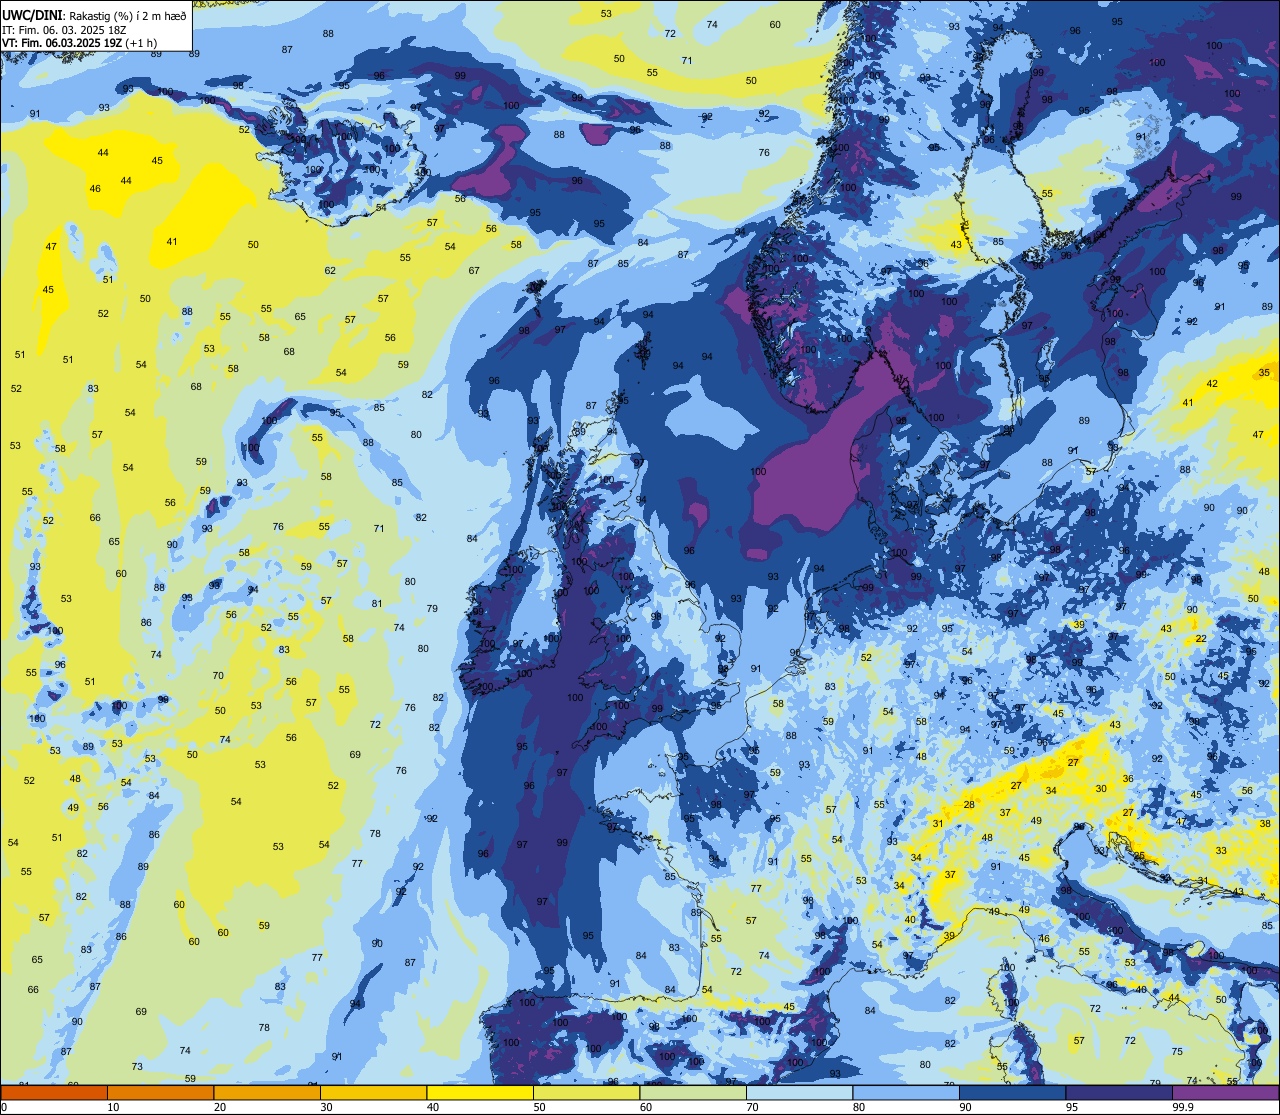Click the title 'UWC/DINI: Rakastig (%) í 2 m hæð'
Image resolution: width=1280 pixels, height=1115 pixels.
pos(95,15)
